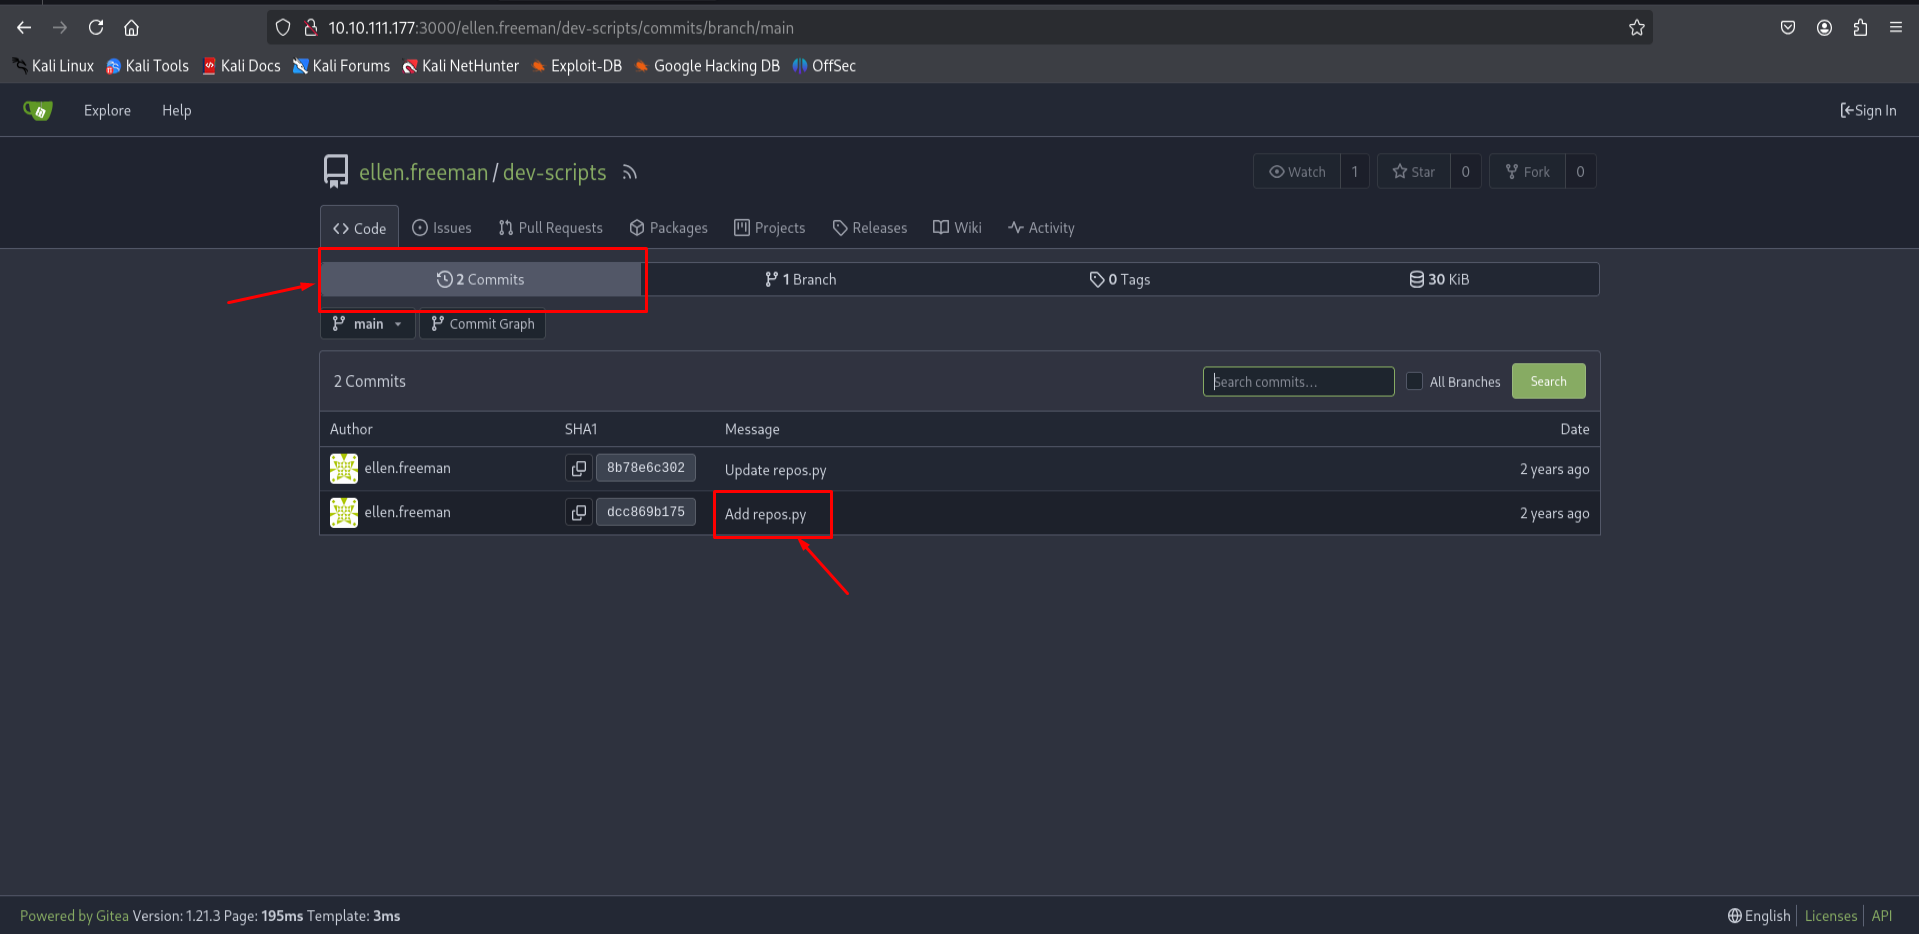Open the repository RSS feed icon

pos(629,172)
